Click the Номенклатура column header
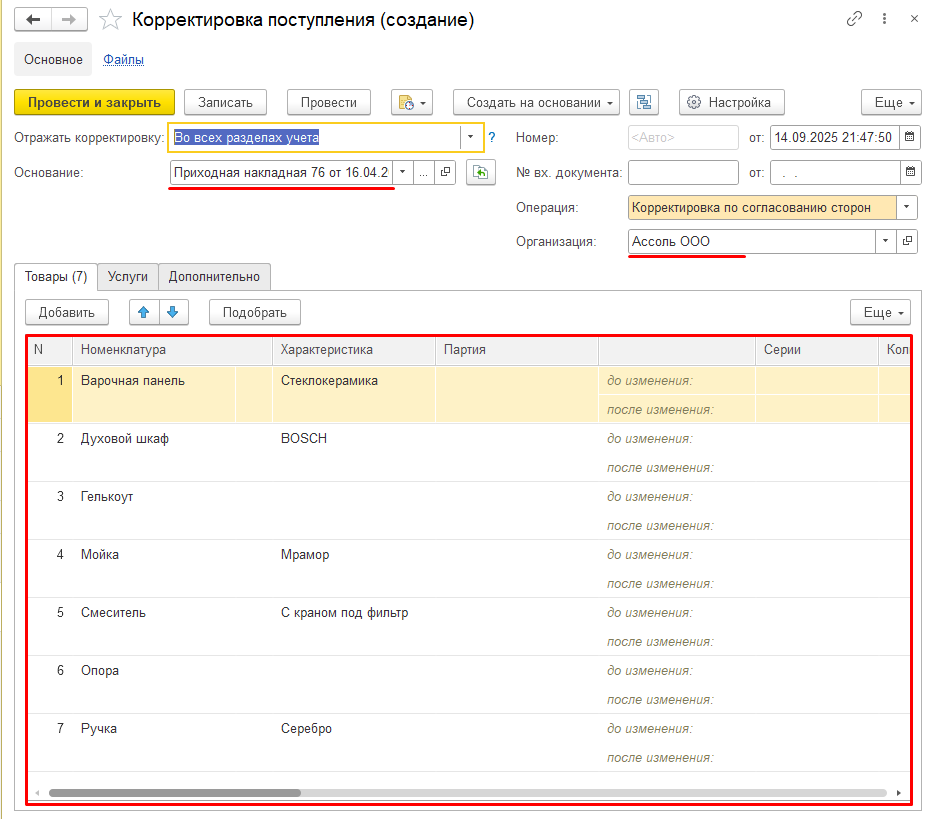 tap(172, 350)
